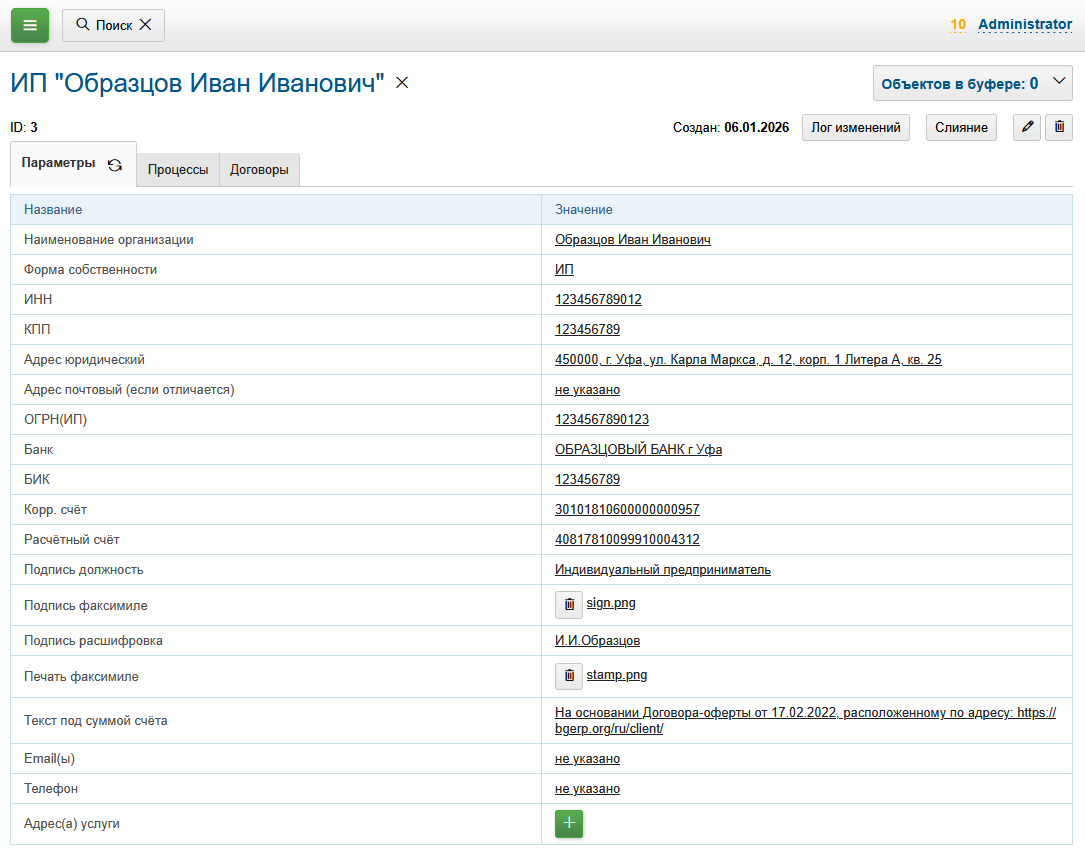Switch to the Договоры tab
The image size is (1085, 855).
tap(259, 170)
